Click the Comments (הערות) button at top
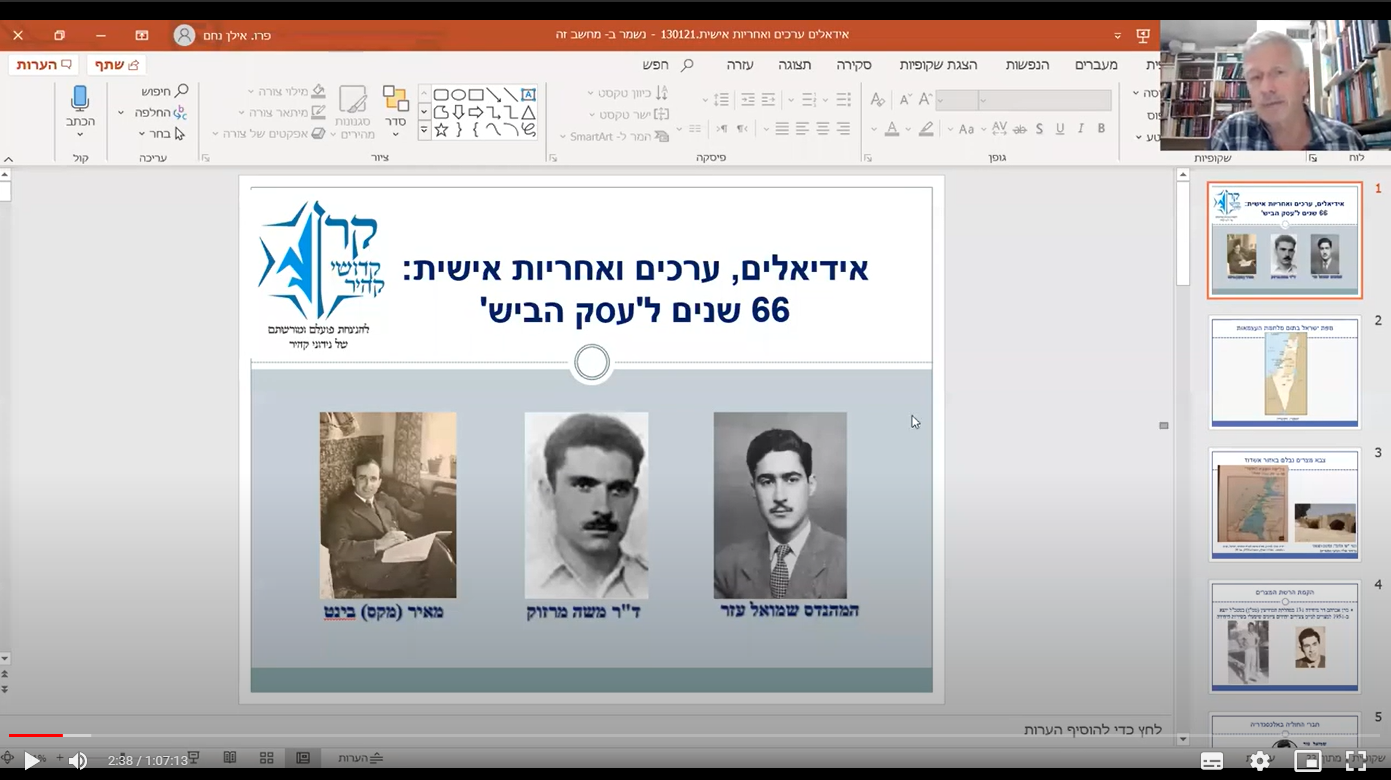Image resolution: width=1391 pixels, height=780 pixels. pyautogui.click(x=44, y=64)
